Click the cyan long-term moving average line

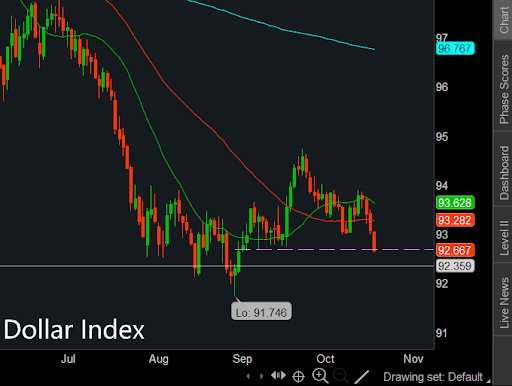click(283, 29)
